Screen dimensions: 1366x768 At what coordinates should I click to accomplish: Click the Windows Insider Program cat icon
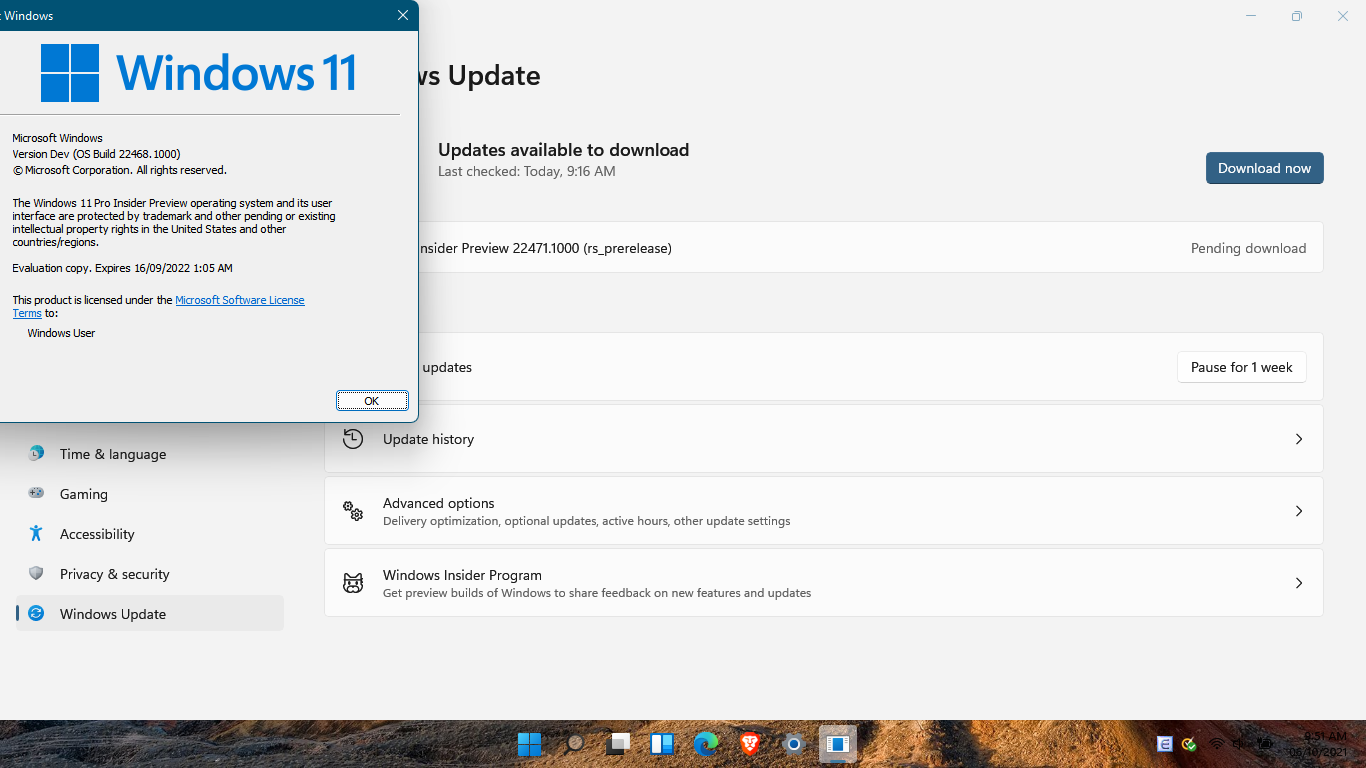pyautogui.click(x=353, y=583)
